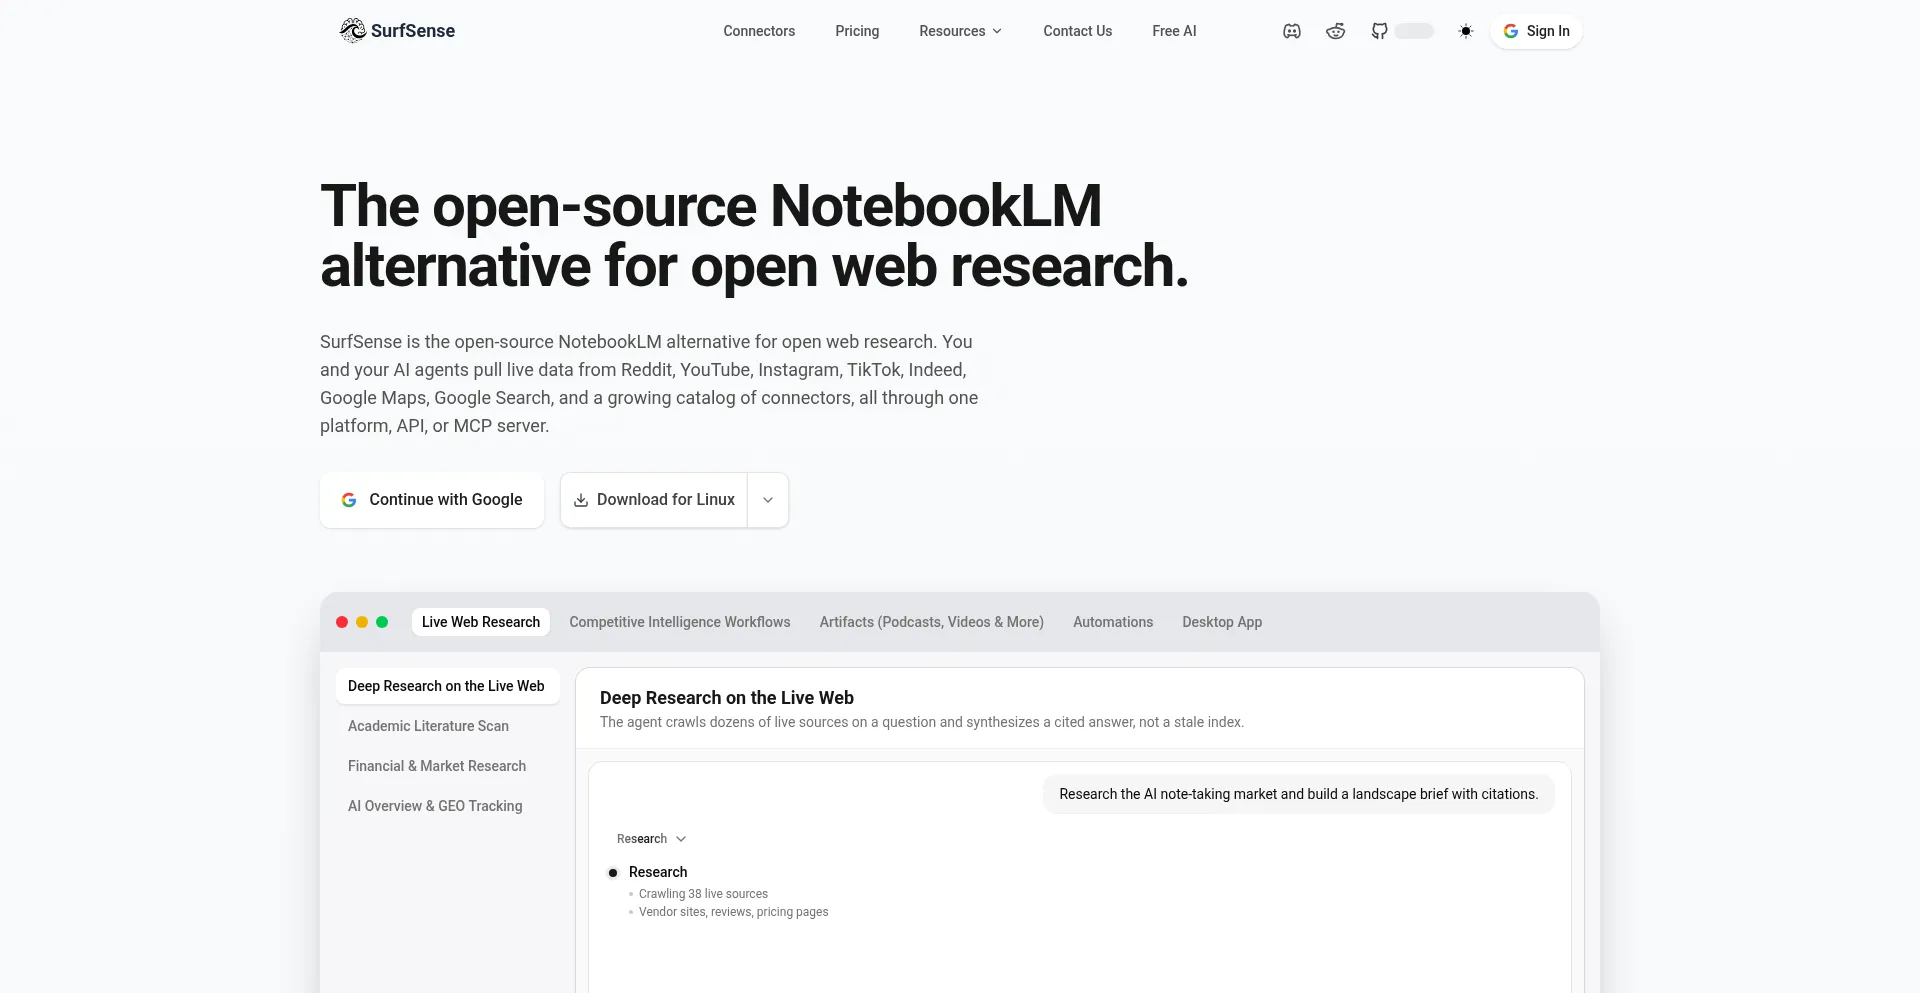Screen dimensions: 1920x993
Task: Click the yellow window dot in demo
Action: (362, 622)
